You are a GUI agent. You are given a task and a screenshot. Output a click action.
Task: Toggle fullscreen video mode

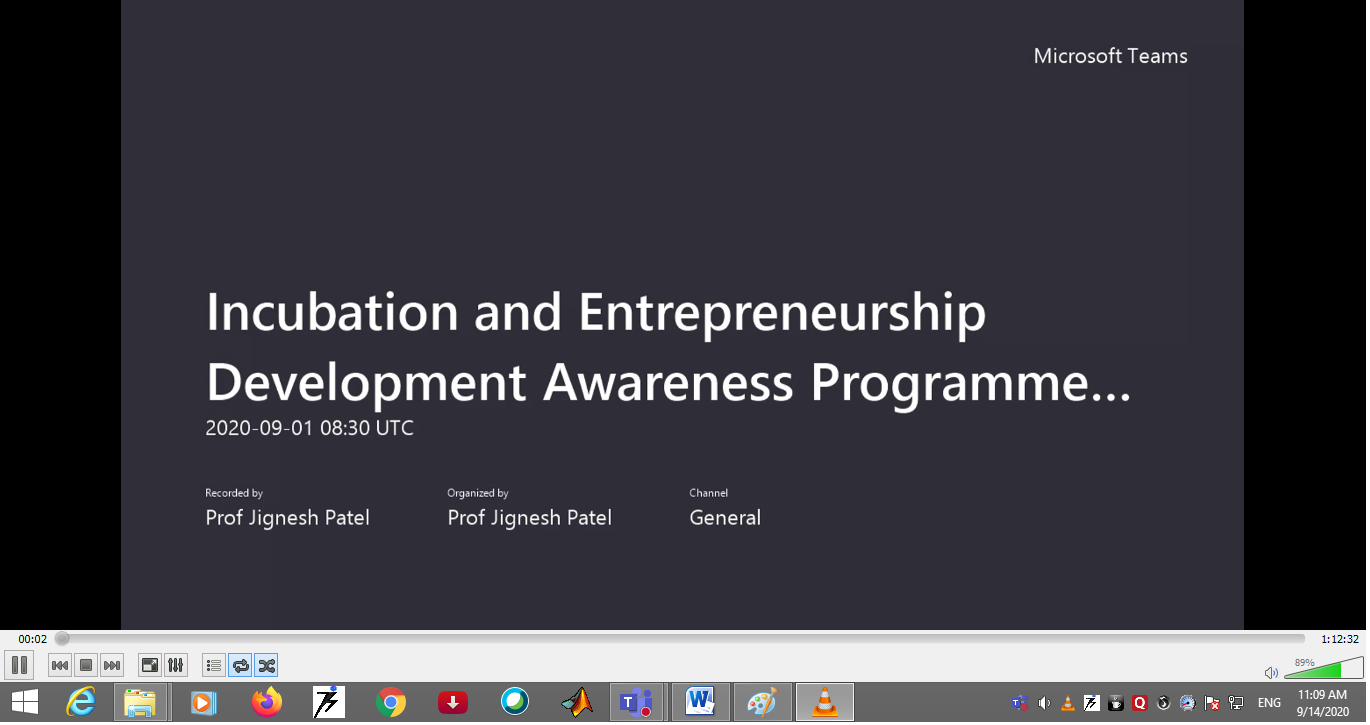[x=149, y=665]
